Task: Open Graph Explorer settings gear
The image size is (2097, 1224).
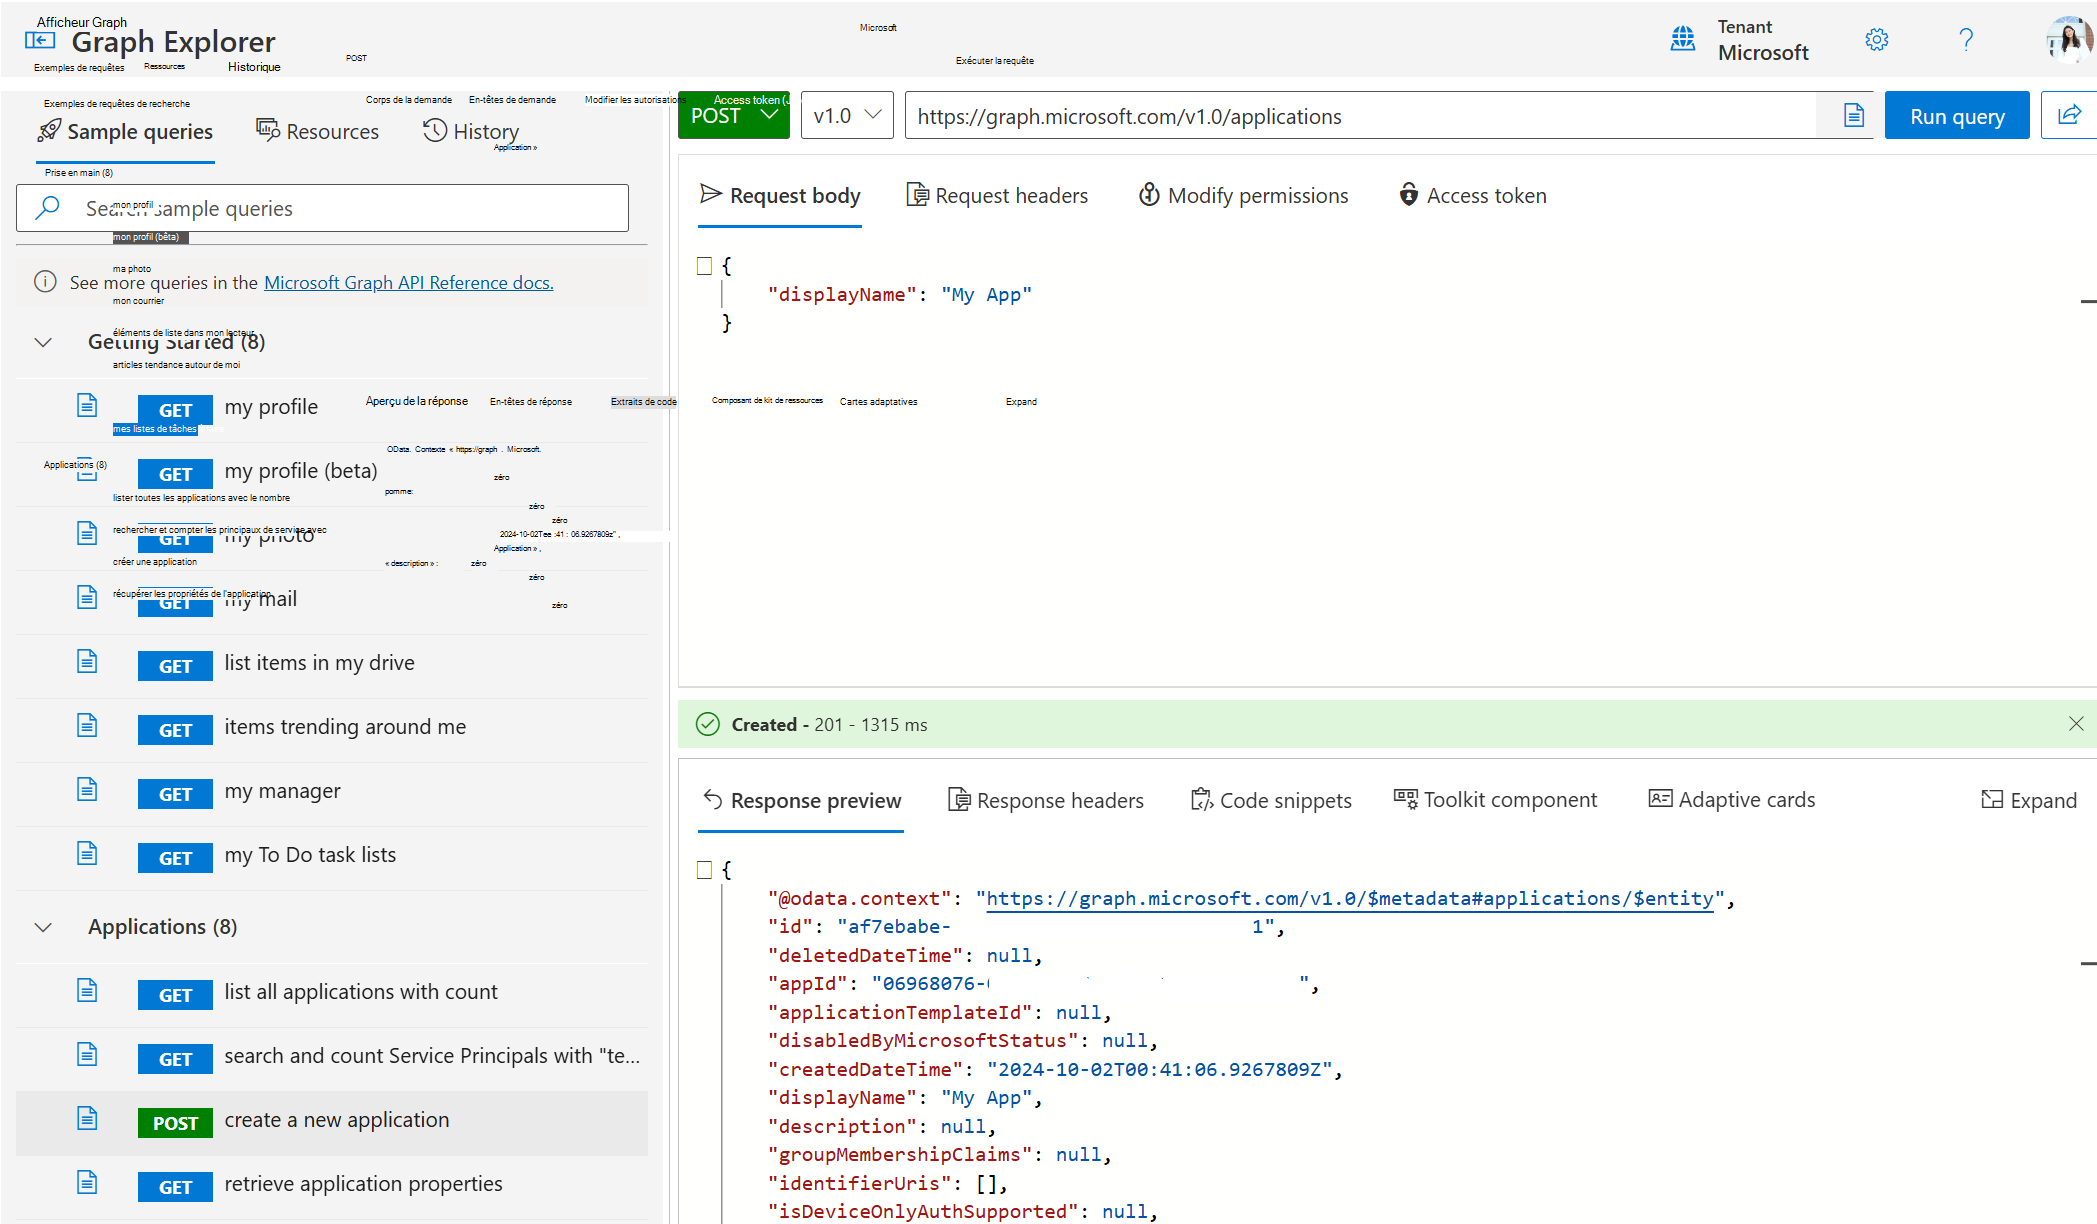Action: pos(1877,40)
